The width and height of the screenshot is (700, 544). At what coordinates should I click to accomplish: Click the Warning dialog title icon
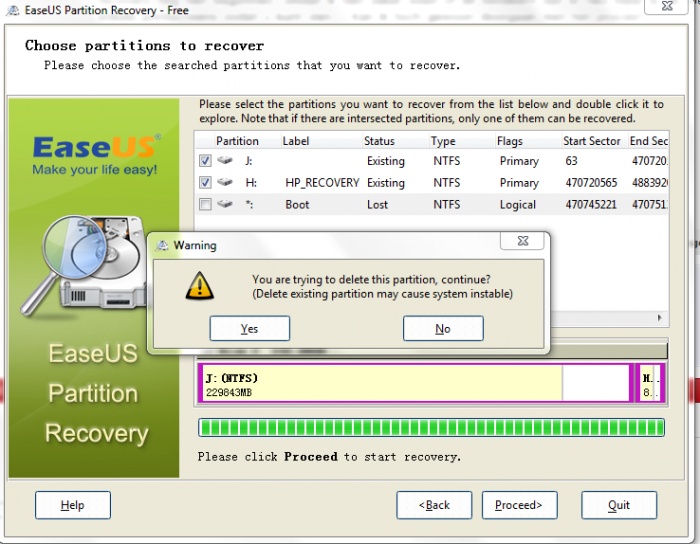coord(163,245)
